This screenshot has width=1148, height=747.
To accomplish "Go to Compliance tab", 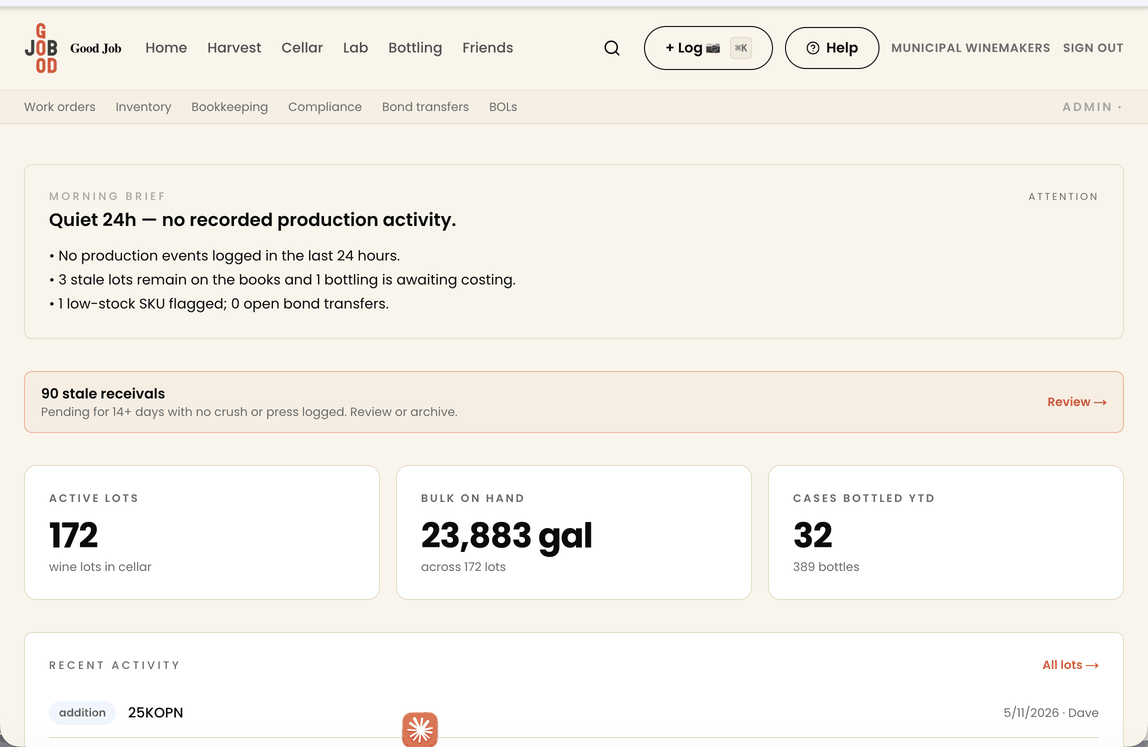I will pos(325,107).
